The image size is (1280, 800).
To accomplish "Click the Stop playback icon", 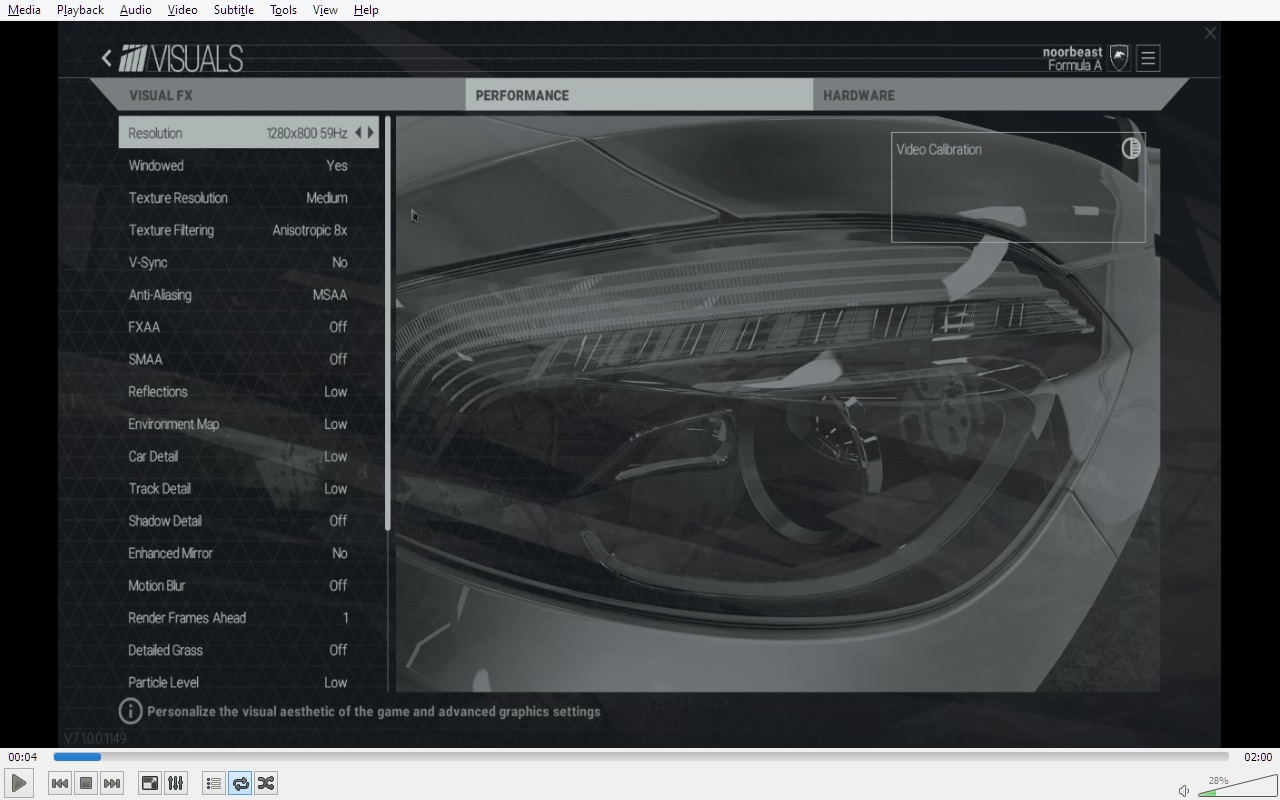I will click(86, 783).
